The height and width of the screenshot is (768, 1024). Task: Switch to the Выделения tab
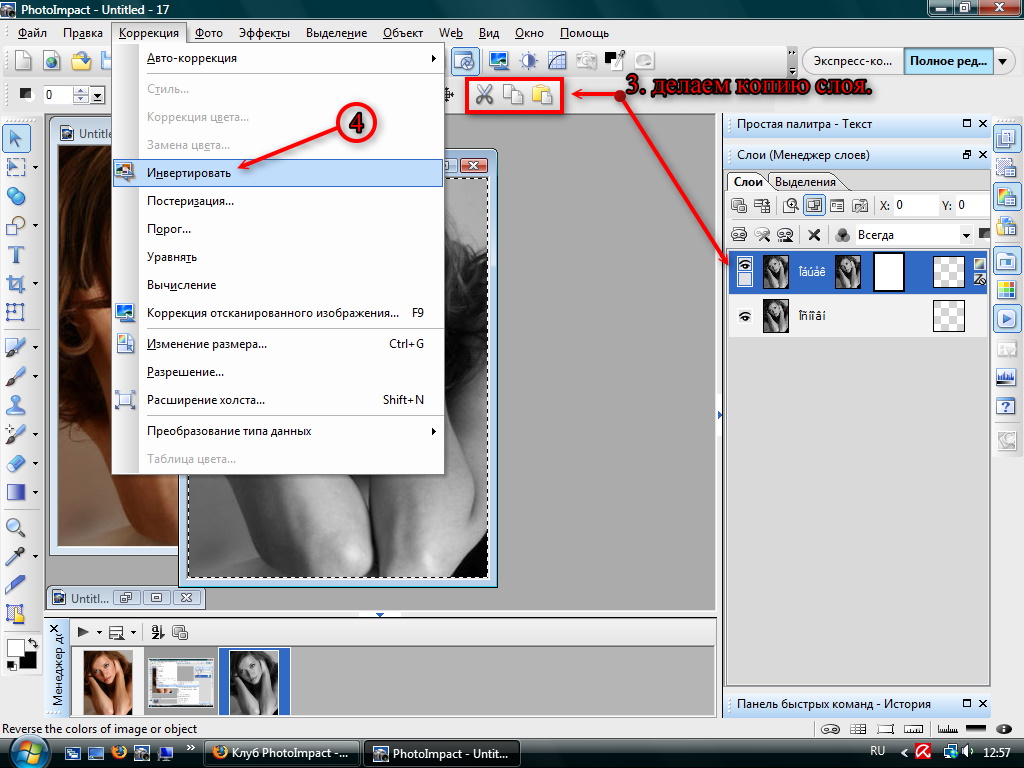point(805,182)
